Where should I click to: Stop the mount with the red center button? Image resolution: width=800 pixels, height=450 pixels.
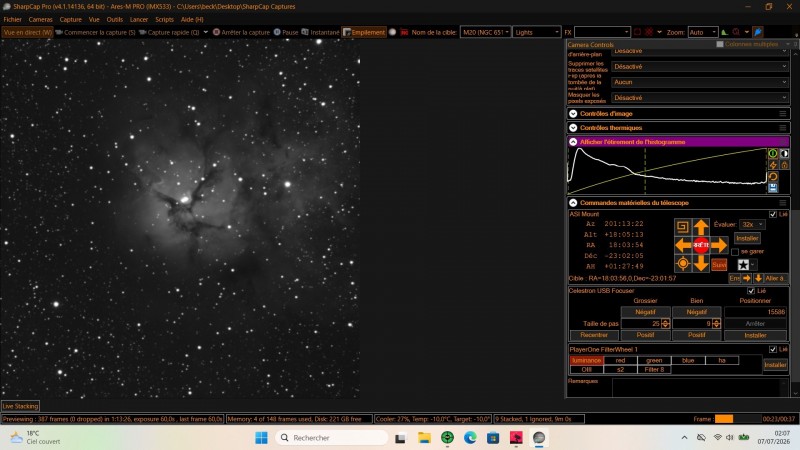click(x=701, y=245)
